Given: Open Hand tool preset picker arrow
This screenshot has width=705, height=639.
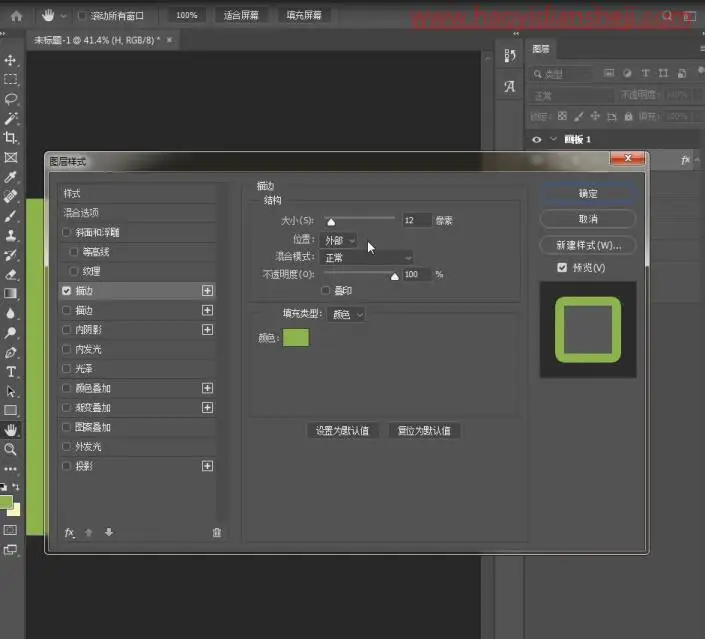Looking at the screenshot, I should [x=63, y=16].
